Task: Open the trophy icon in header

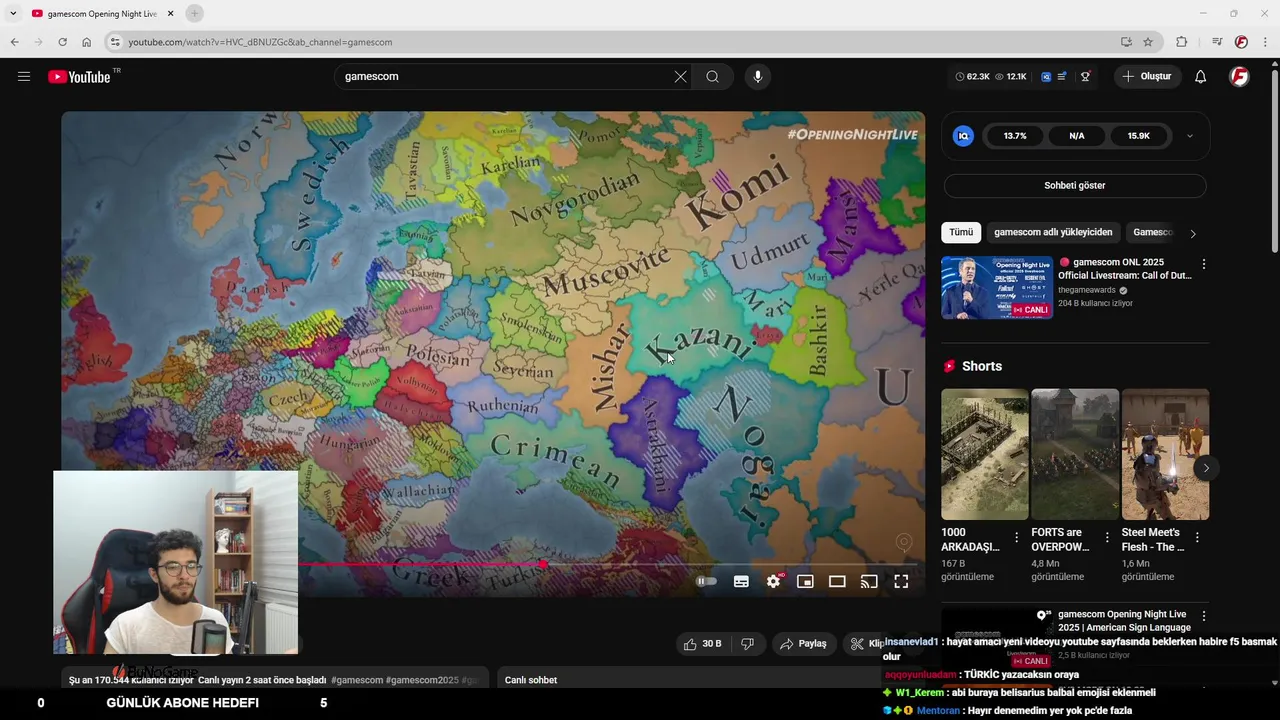Action: click(x=1085, y=77)
